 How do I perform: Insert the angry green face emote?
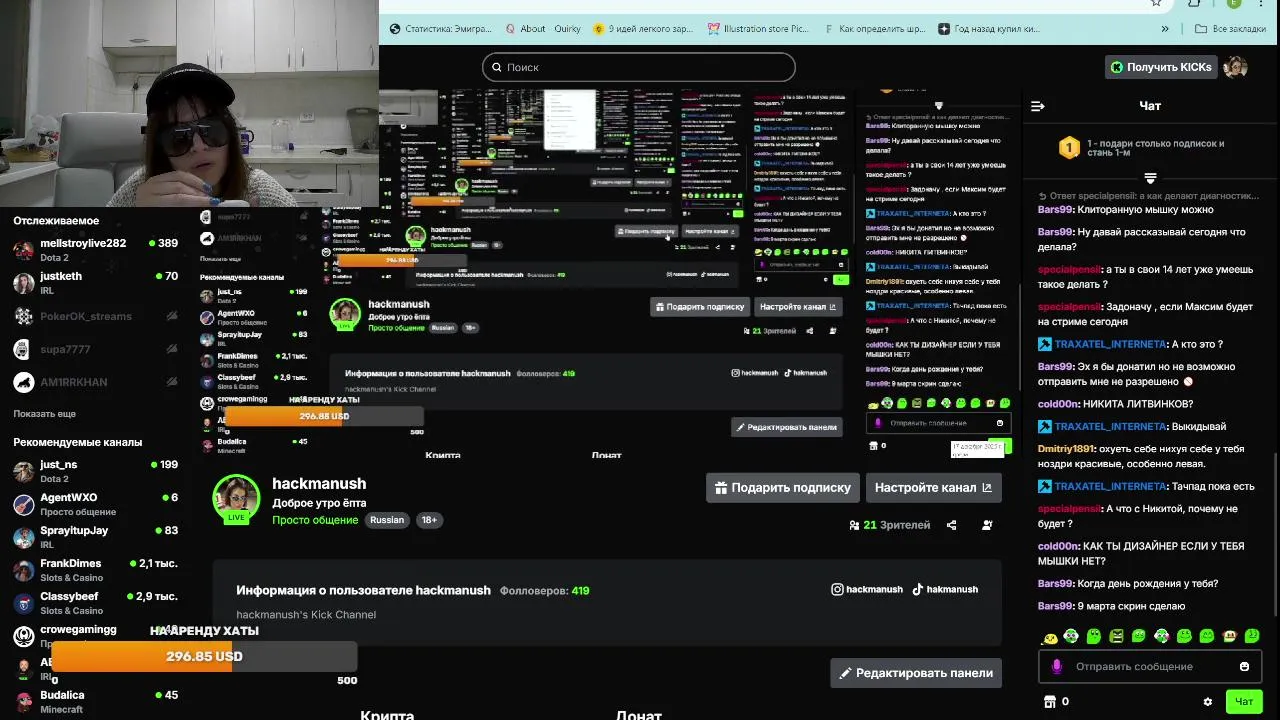1116,636
